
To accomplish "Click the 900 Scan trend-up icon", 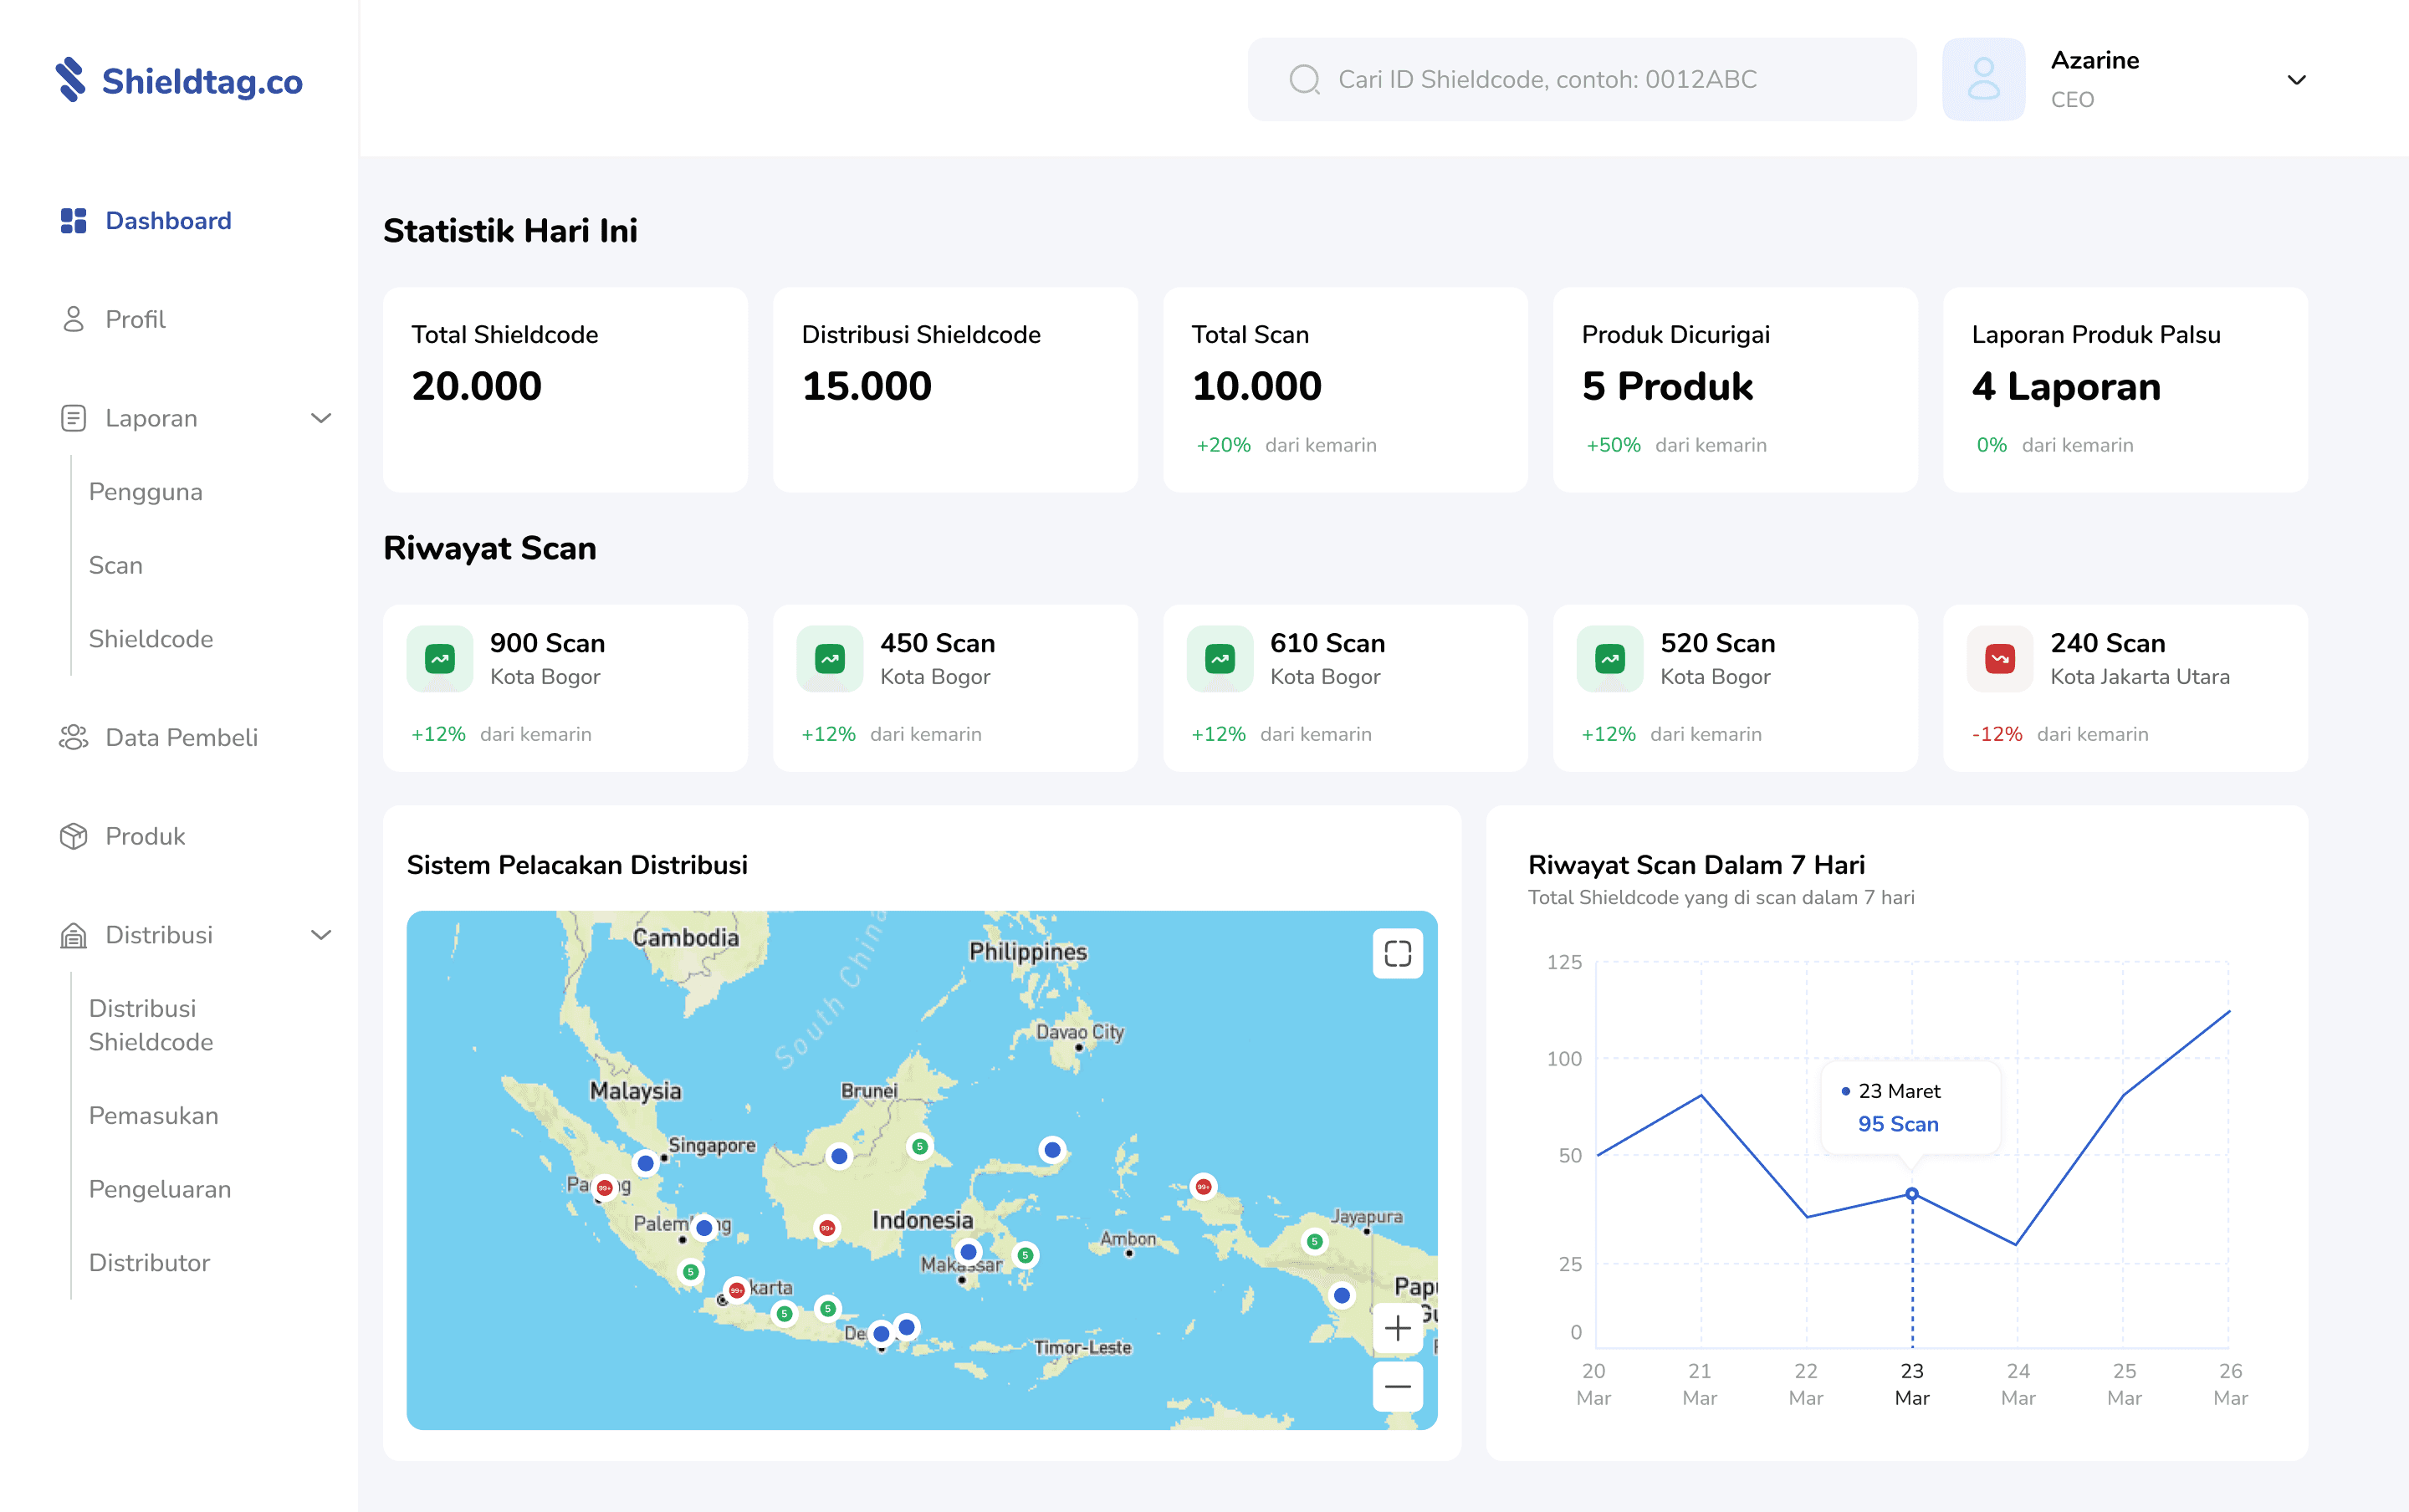I will [440, 658].
